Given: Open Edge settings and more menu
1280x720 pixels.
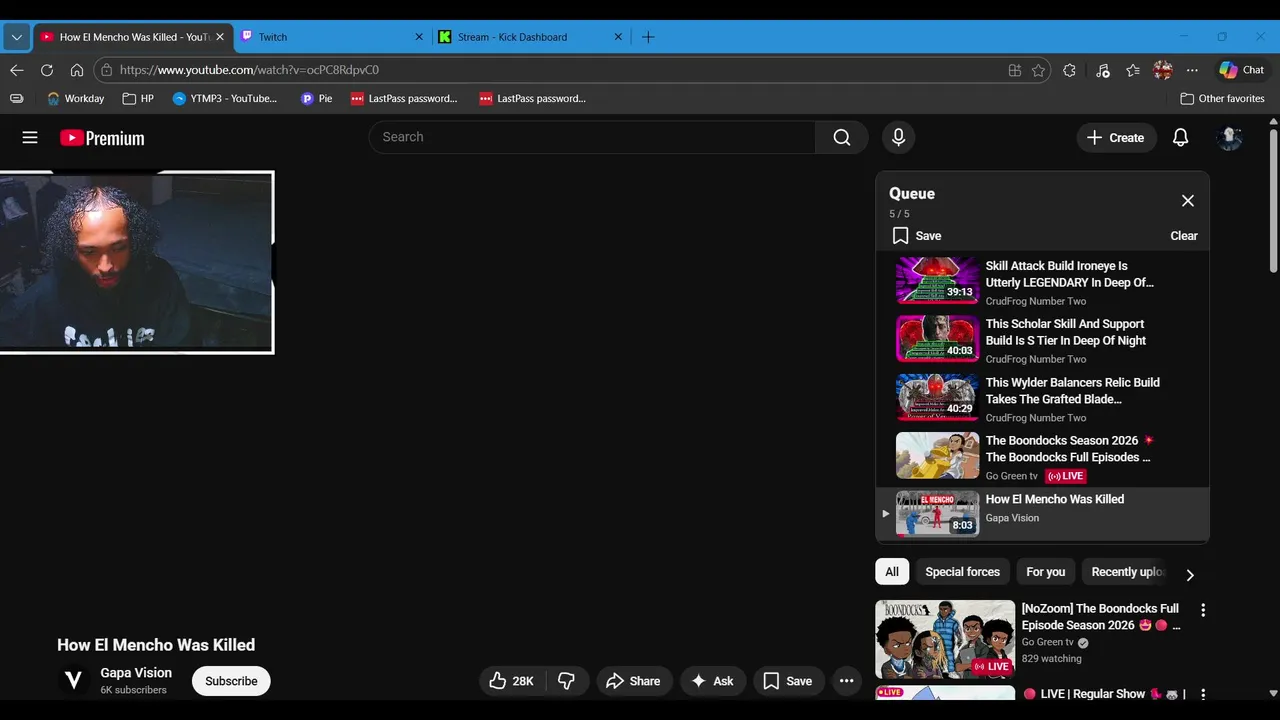Looking at the screenshot, I should pyautogui.click(x=1192, y=70).
